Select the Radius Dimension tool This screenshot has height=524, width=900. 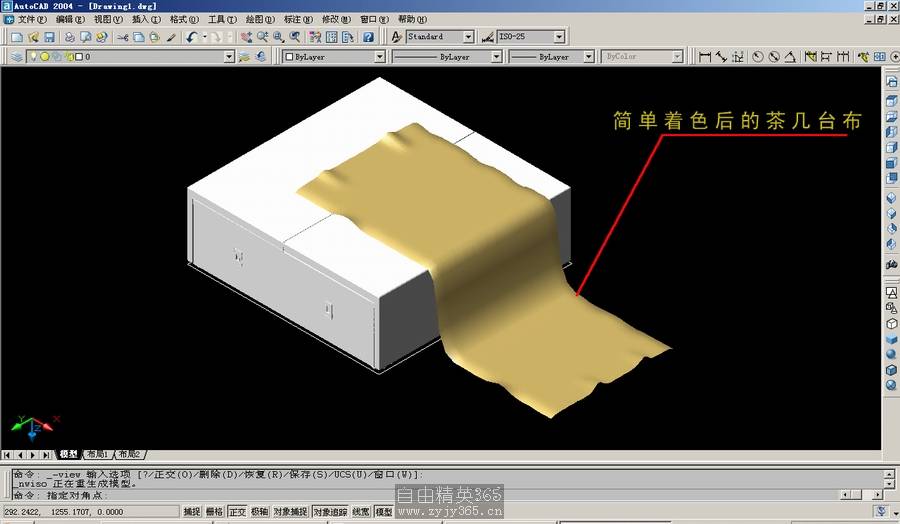point(757,57)
